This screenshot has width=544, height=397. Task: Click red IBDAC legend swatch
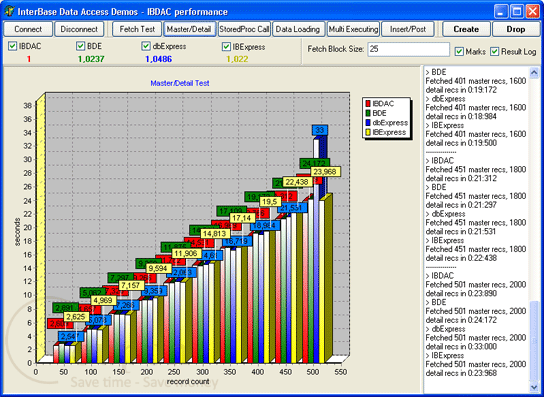coord(368,104)
